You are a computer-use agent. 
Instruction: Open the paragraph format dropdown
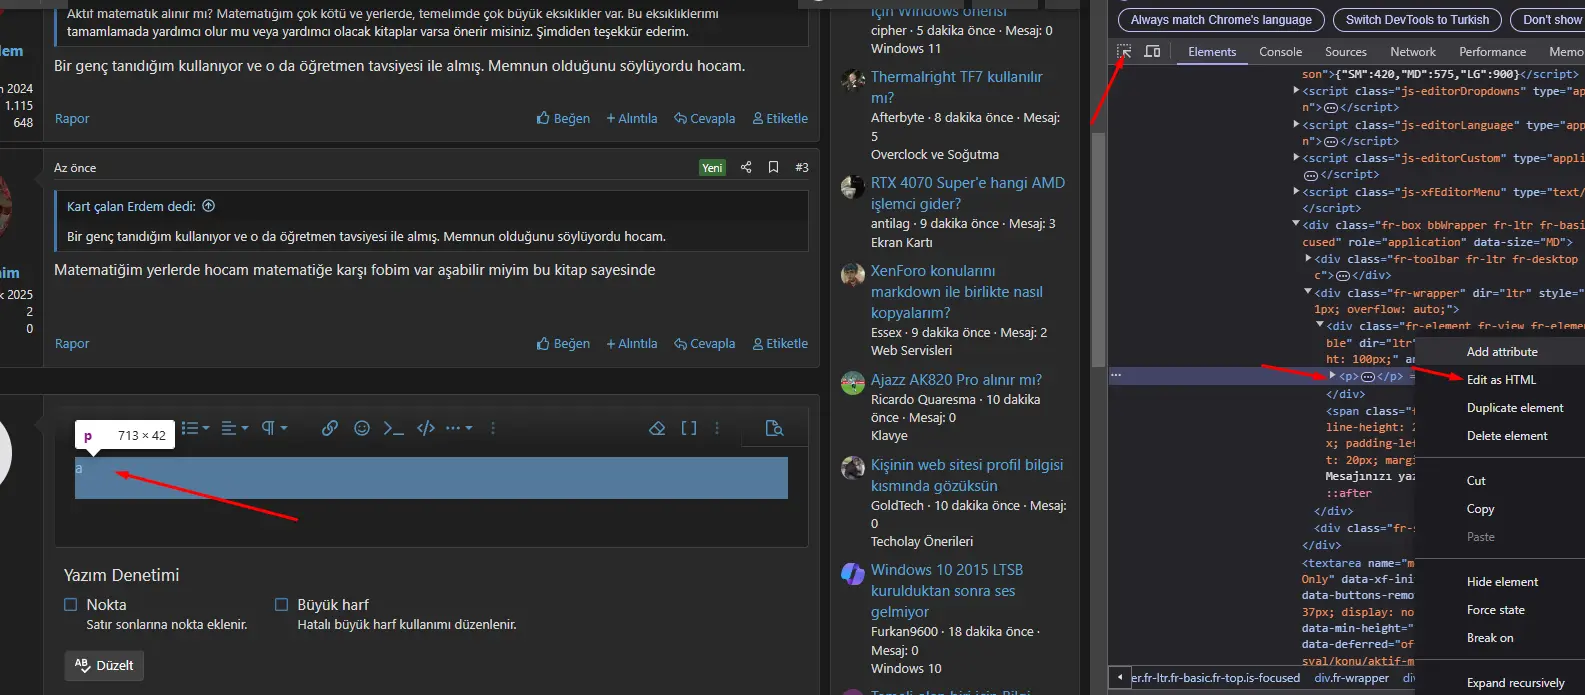(x=274, y=428)
